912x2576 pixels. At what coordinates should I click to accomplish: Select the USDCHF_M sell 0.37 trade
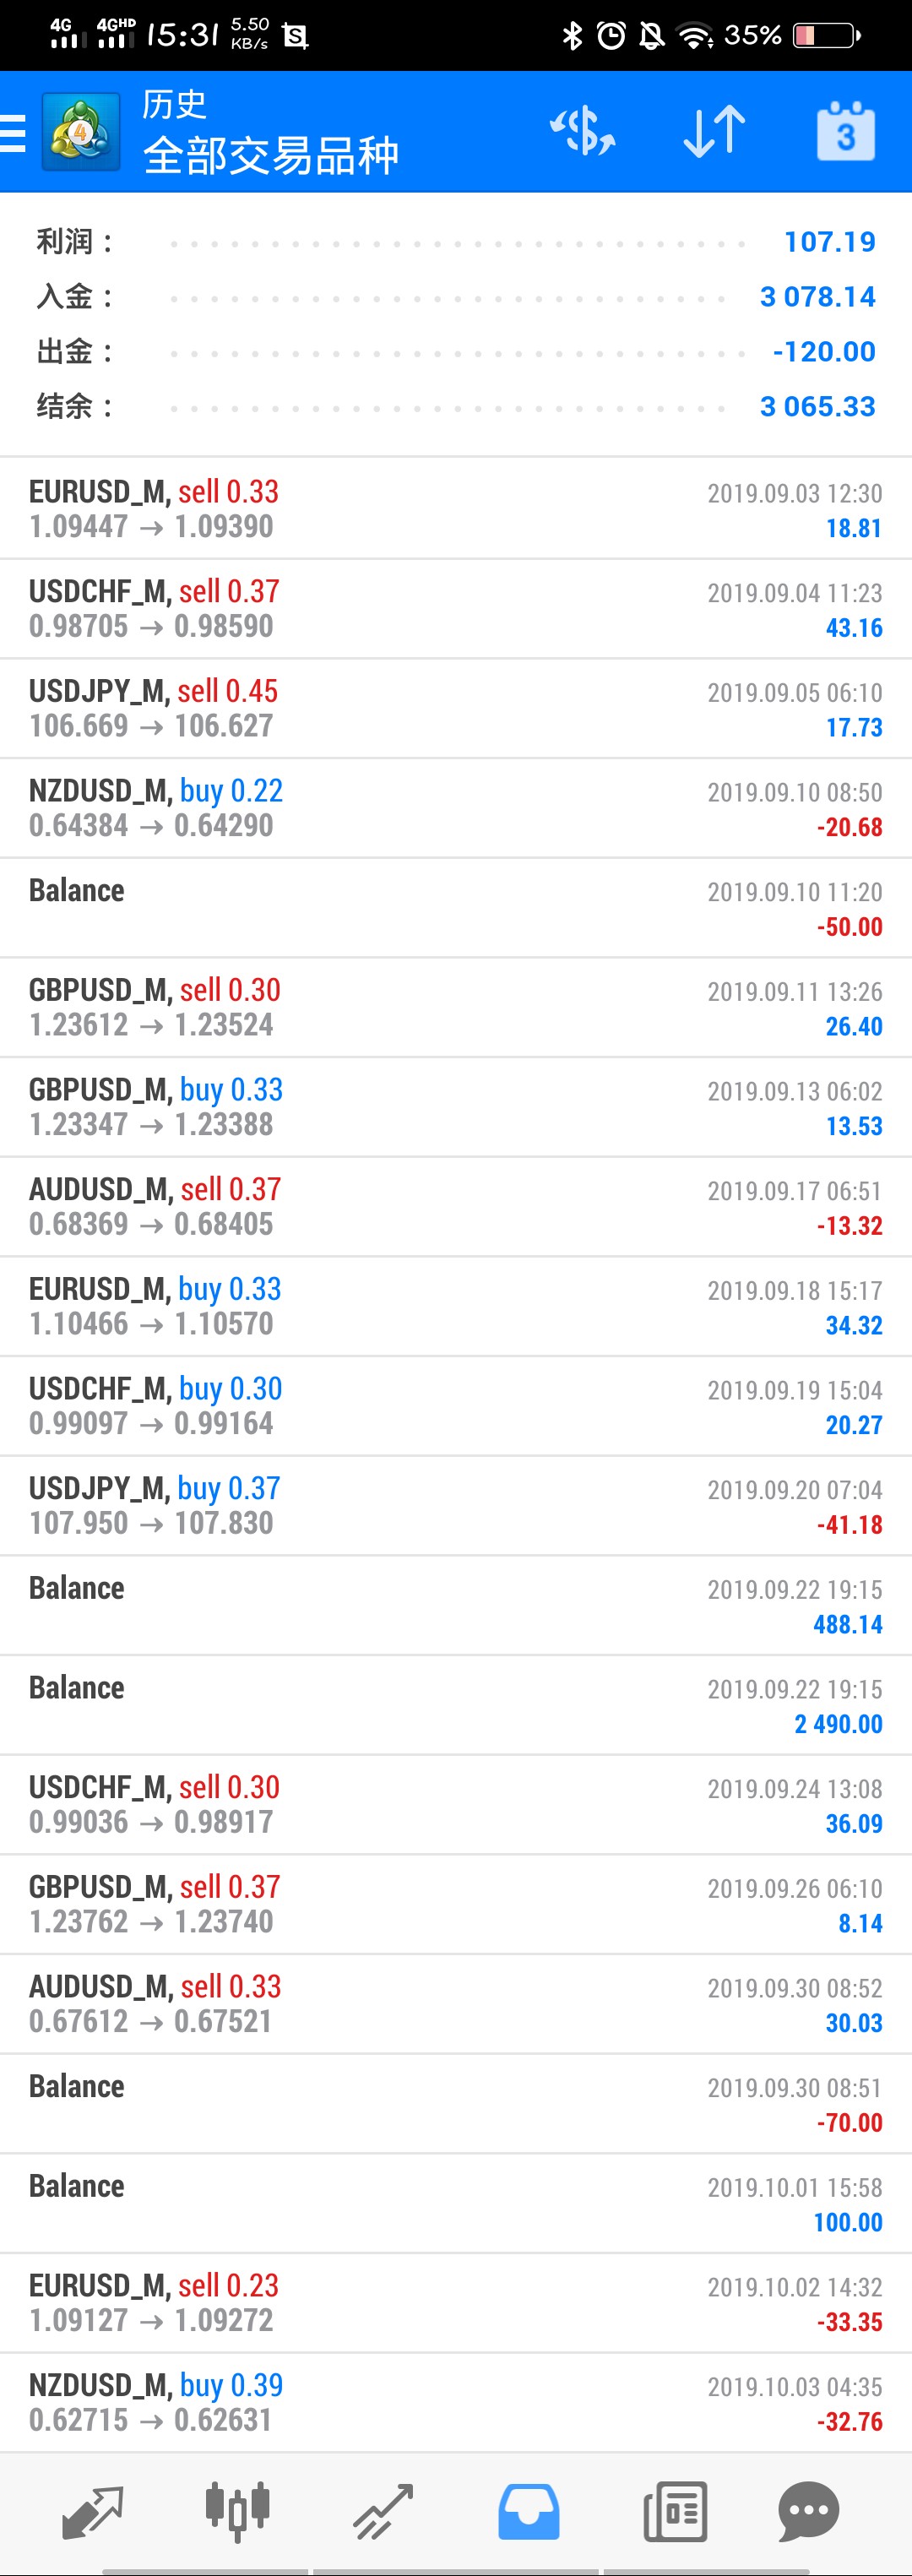coord(456,609)
